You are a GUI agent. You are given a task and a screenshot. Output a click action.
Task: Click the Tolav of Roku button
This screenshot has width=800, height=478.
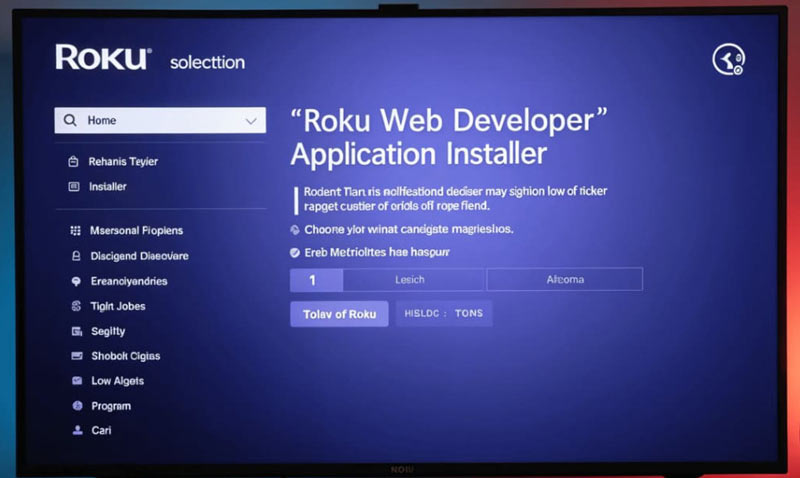tap(339, 314)
